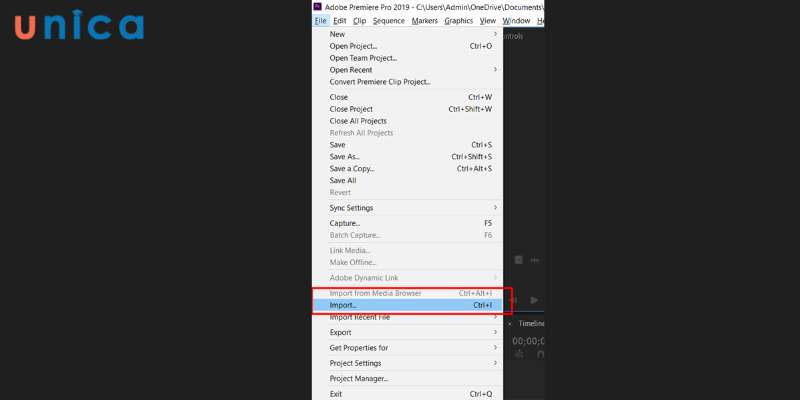
Task: Click the Batch Capture... entry
Action: click(407, 235)
